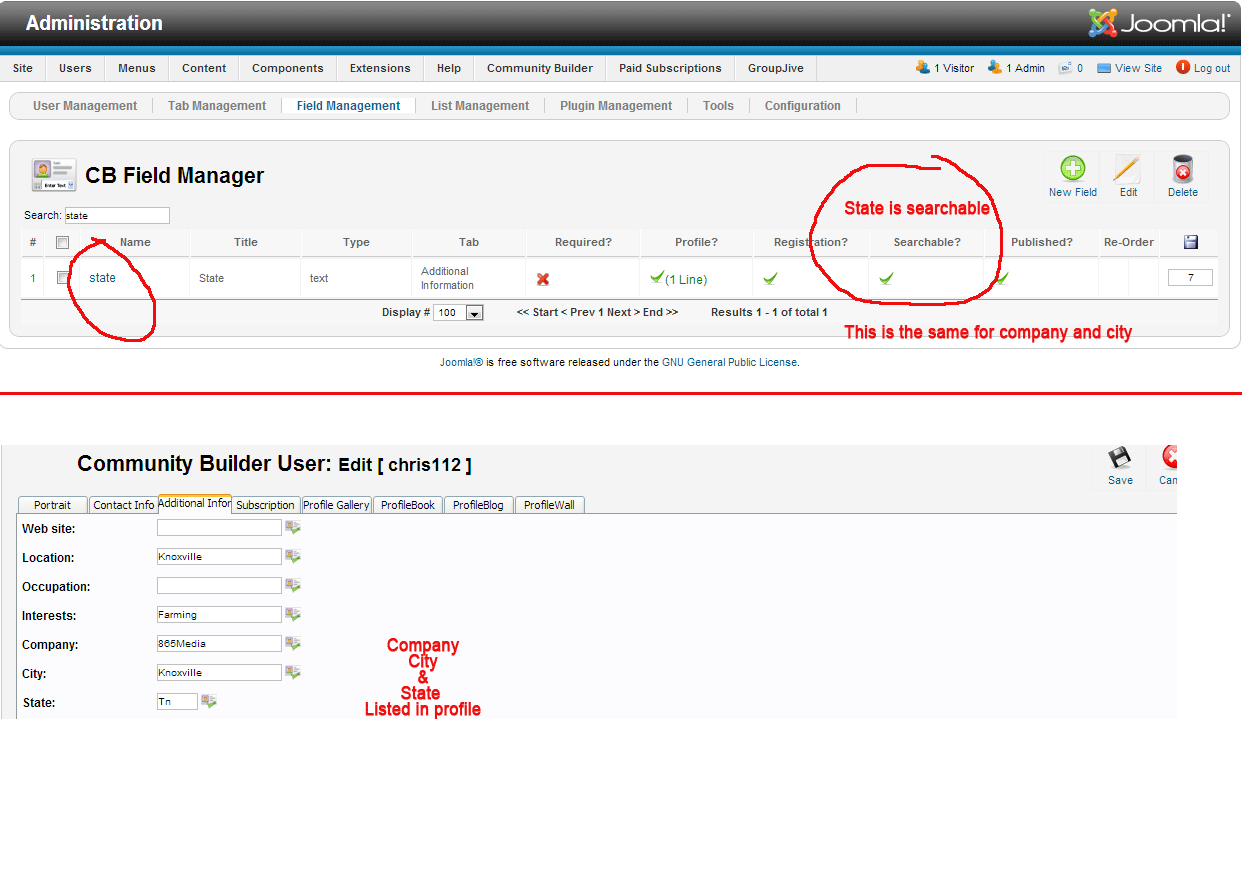The height and width of the screenshot is (886, 1242).
Task: Click the icon beside the Location field
Action: pos(293,556)
